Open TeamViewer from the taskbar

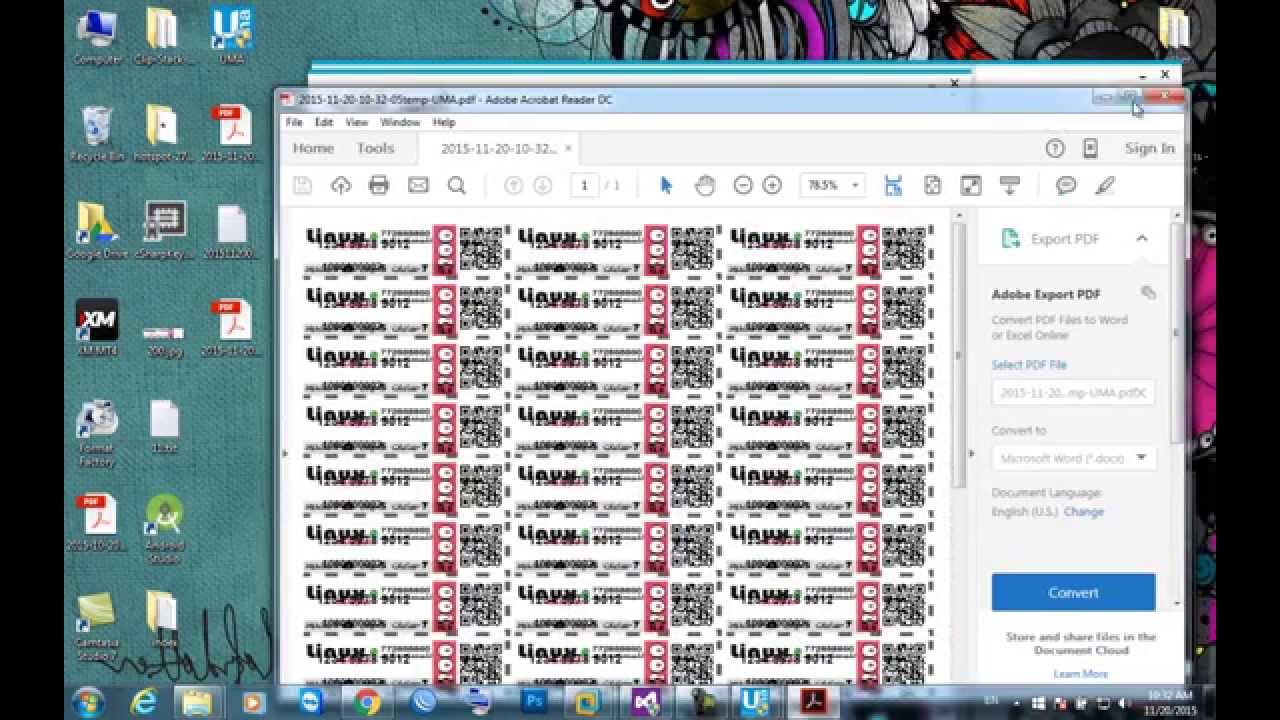(311, 701)
